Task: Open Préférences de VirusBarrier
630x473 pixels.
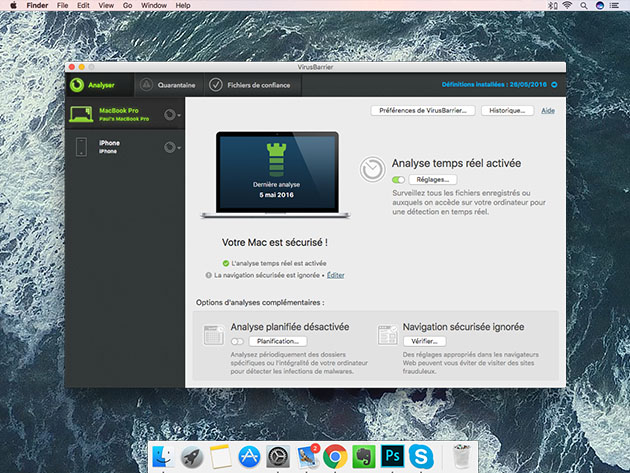Action: pyautogui.click(x=423, y=111)
